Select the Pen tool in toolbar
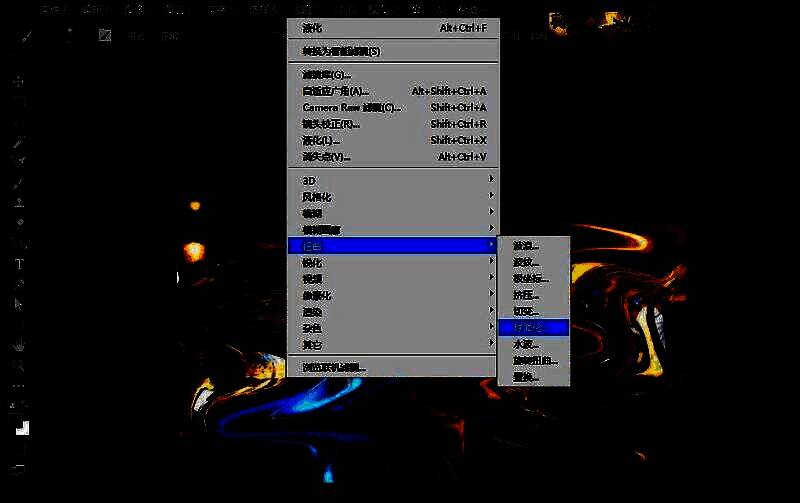800x503 pixels. click(19, 284)
